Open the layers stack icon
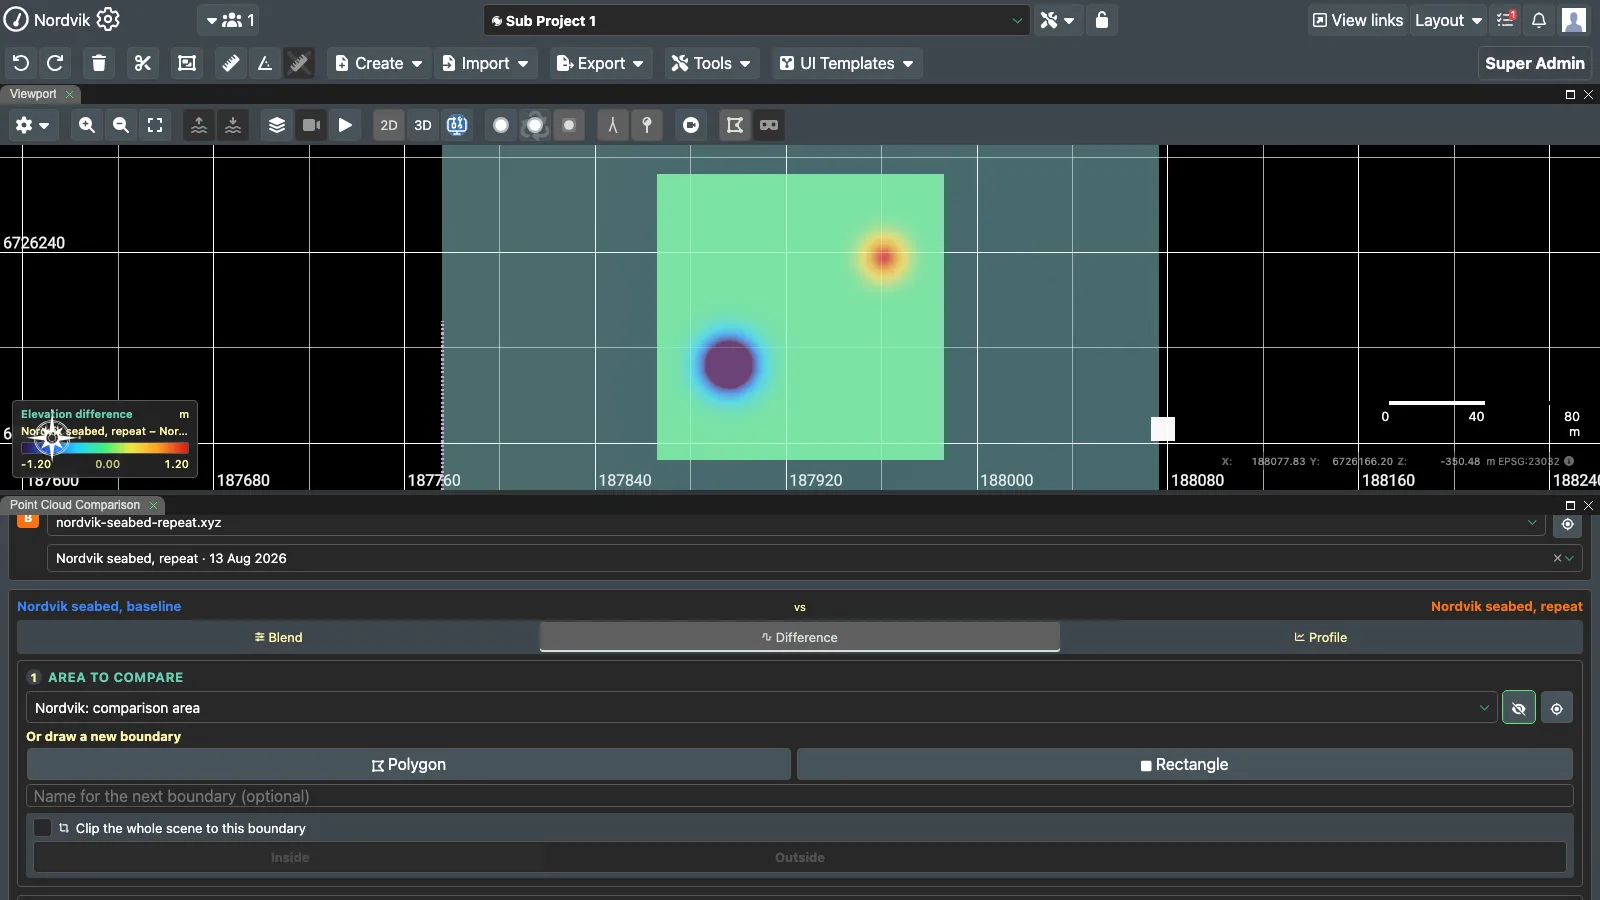This screenshot has width=1600, height=900. (x=277, y=125)
